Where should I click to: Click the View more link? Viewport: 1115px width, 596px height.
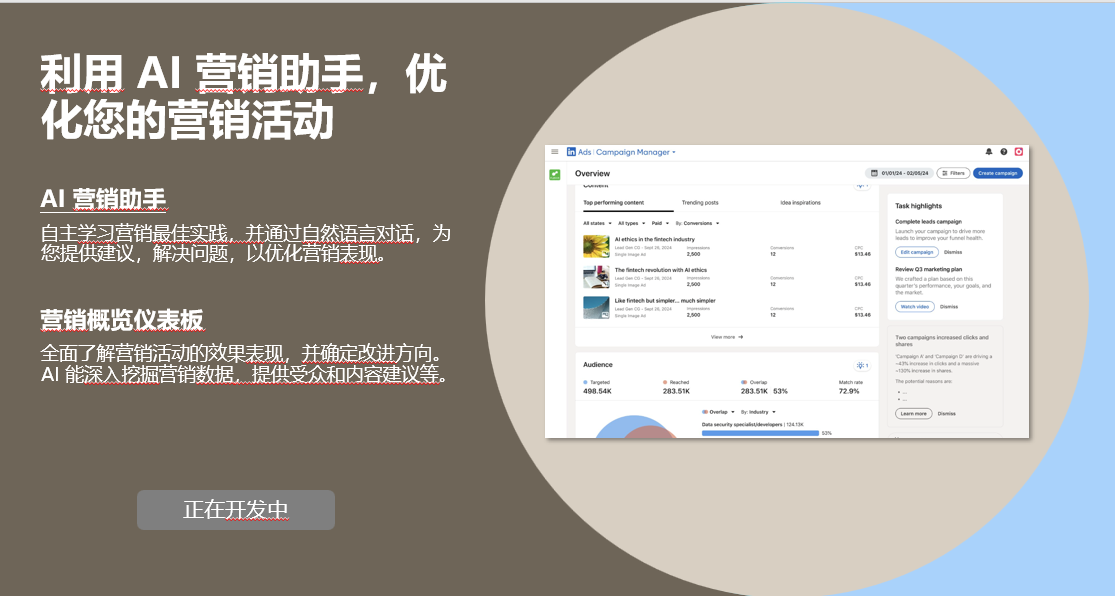click(x=727, y=337)
